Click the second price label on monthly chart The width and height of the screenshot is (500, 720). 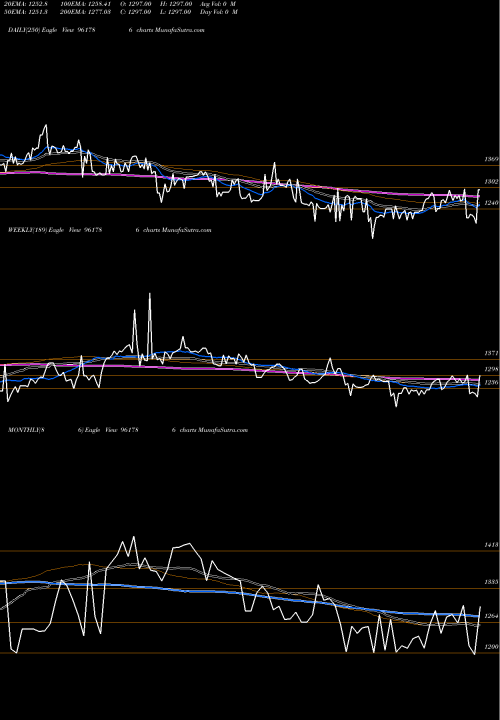[x=492, y=582]
